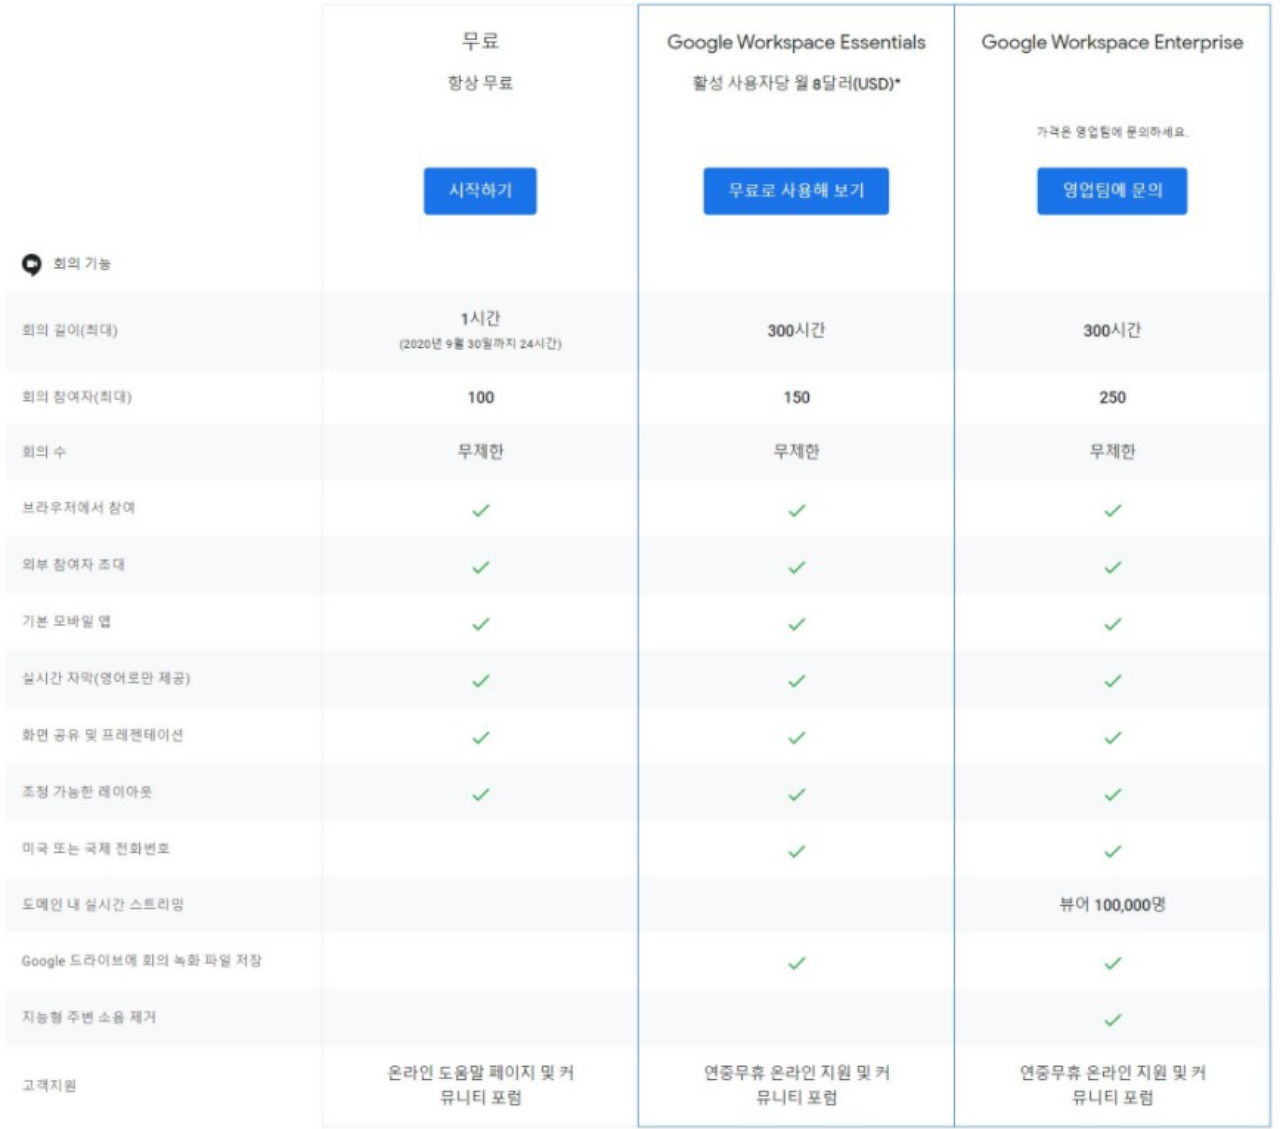Click the 무료로 사용해 보기 button

pos(796,191)
